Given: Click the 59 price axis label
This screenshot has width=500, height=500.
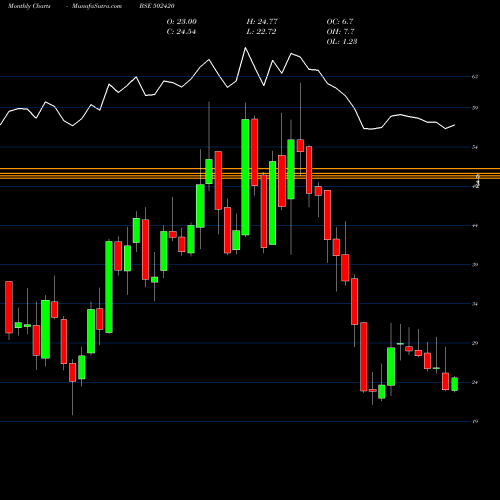Looking at the screenshot, I should pos(475,108).
